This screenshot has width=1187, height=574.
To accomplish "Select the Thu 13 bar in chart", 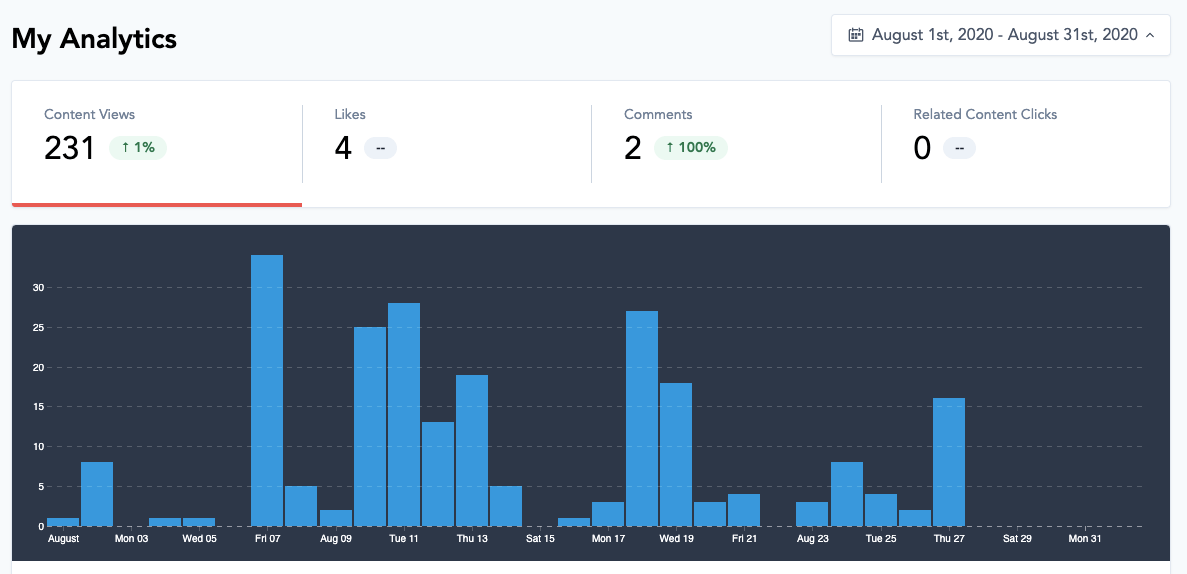I will pyautogui.click(x=472, y=450).
